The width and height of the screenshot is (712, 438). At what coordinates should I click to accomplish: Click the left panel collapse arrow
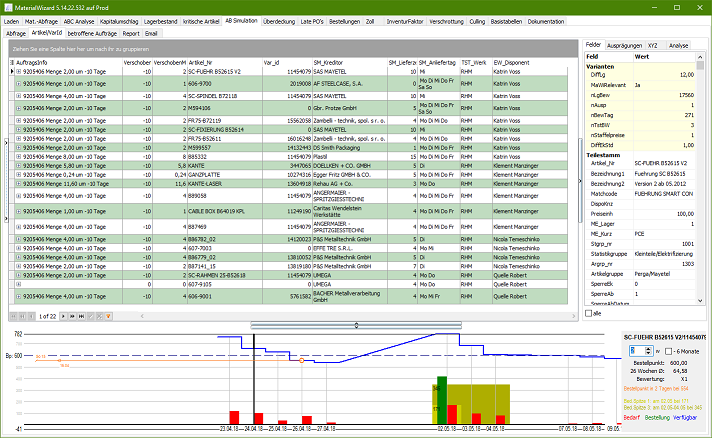coord(4,143)
